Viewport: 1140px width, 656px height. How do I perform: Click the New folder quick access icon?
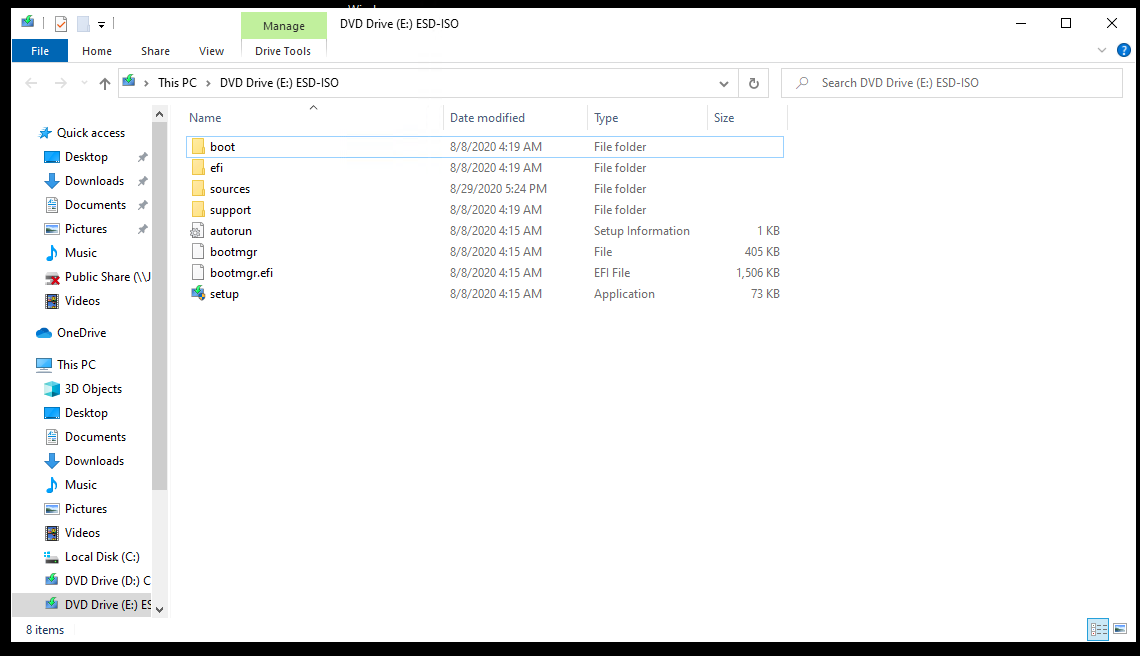pyautogui.click(x=83, y=23)
